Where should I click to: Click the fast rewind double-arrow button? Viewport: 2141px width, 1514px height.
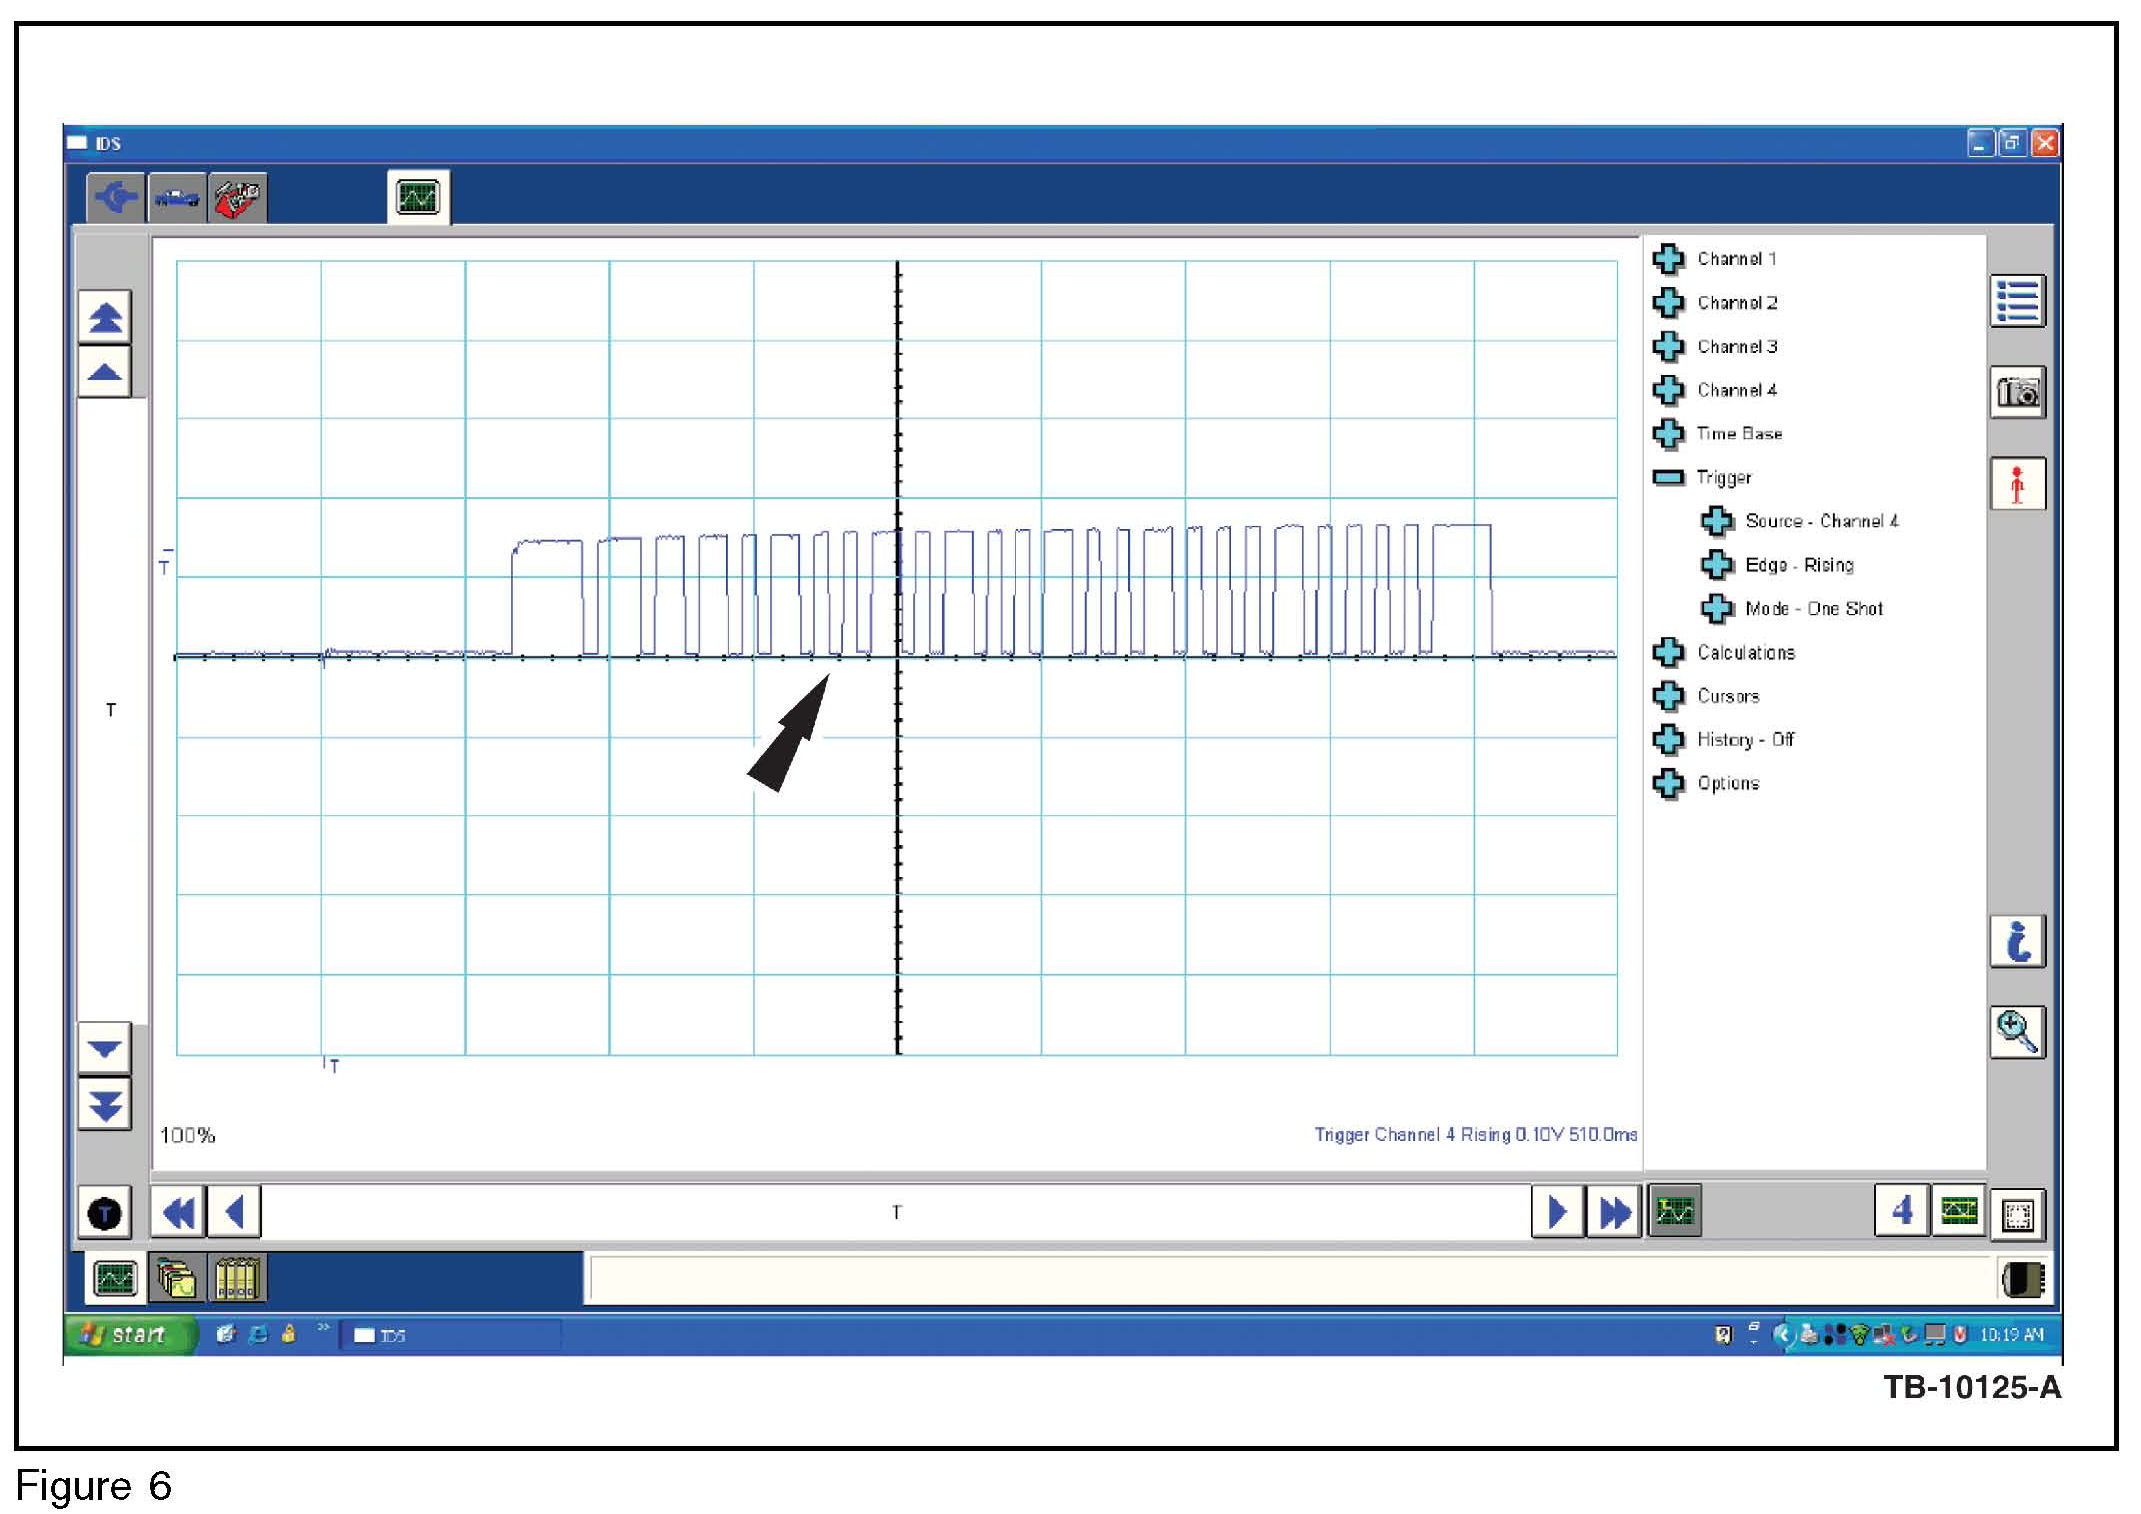(178, 1213)
